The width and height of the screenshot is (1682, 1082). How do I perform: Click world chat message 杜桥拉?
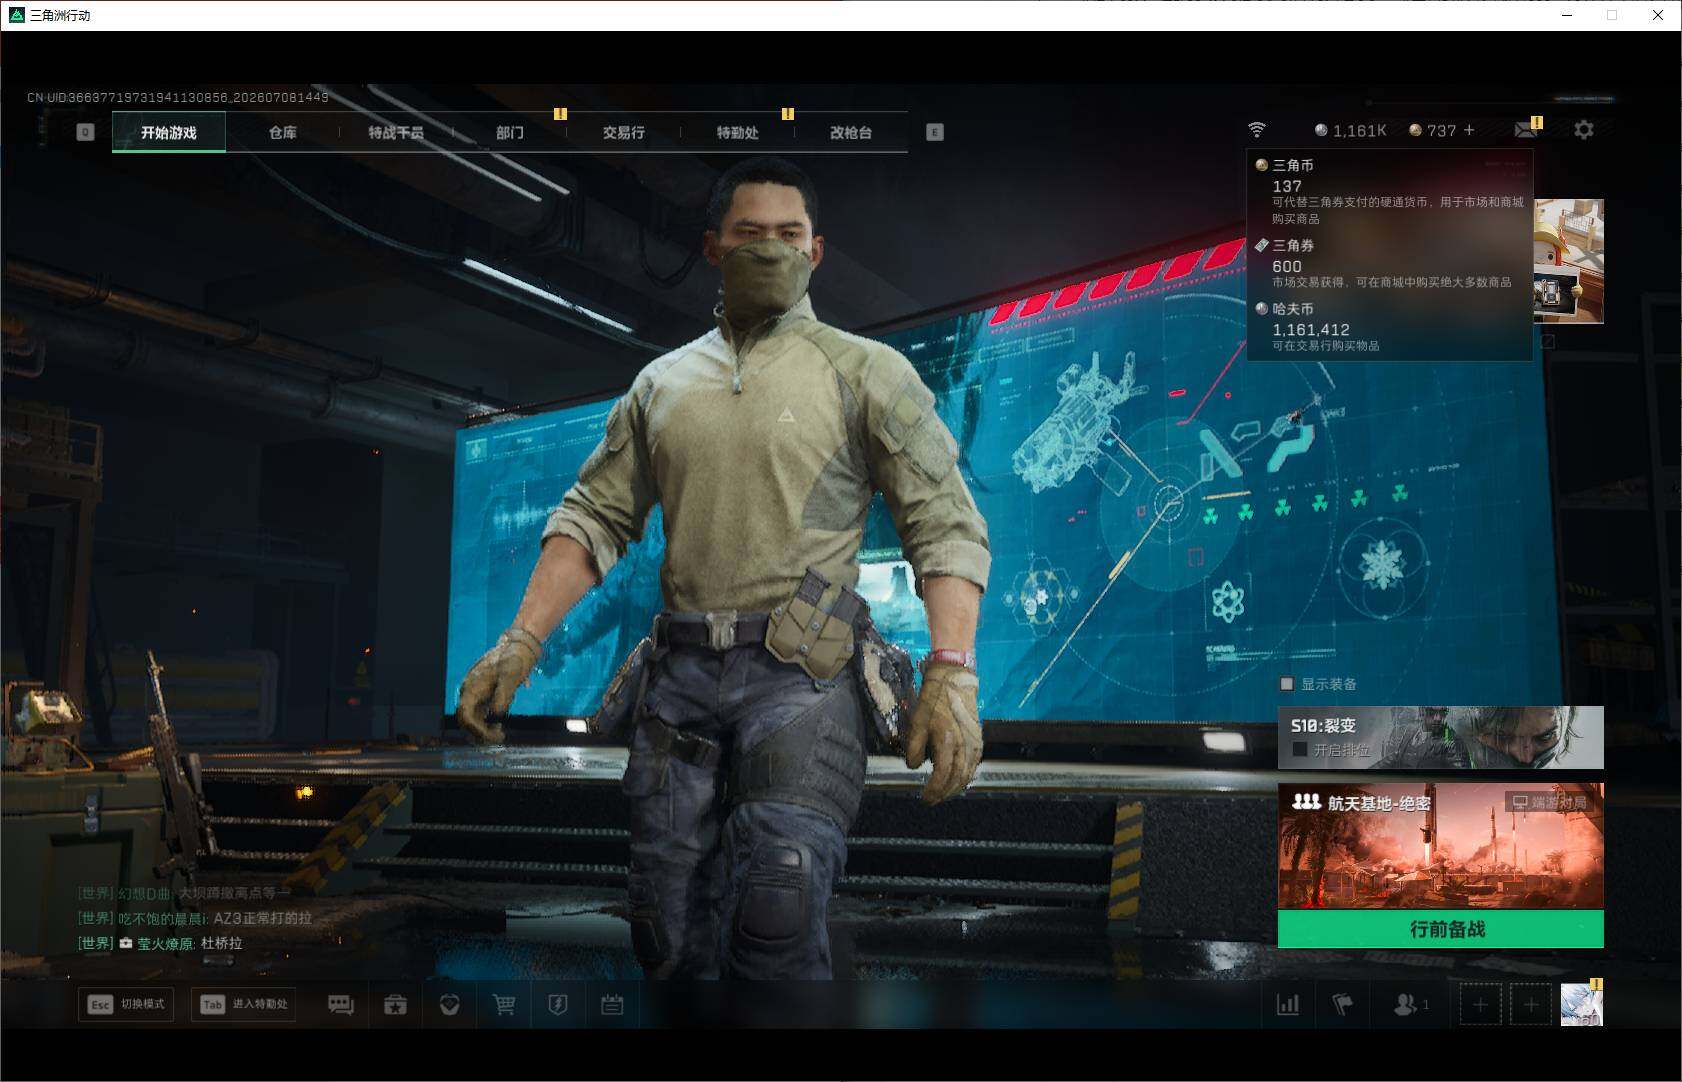coord(222,943)
